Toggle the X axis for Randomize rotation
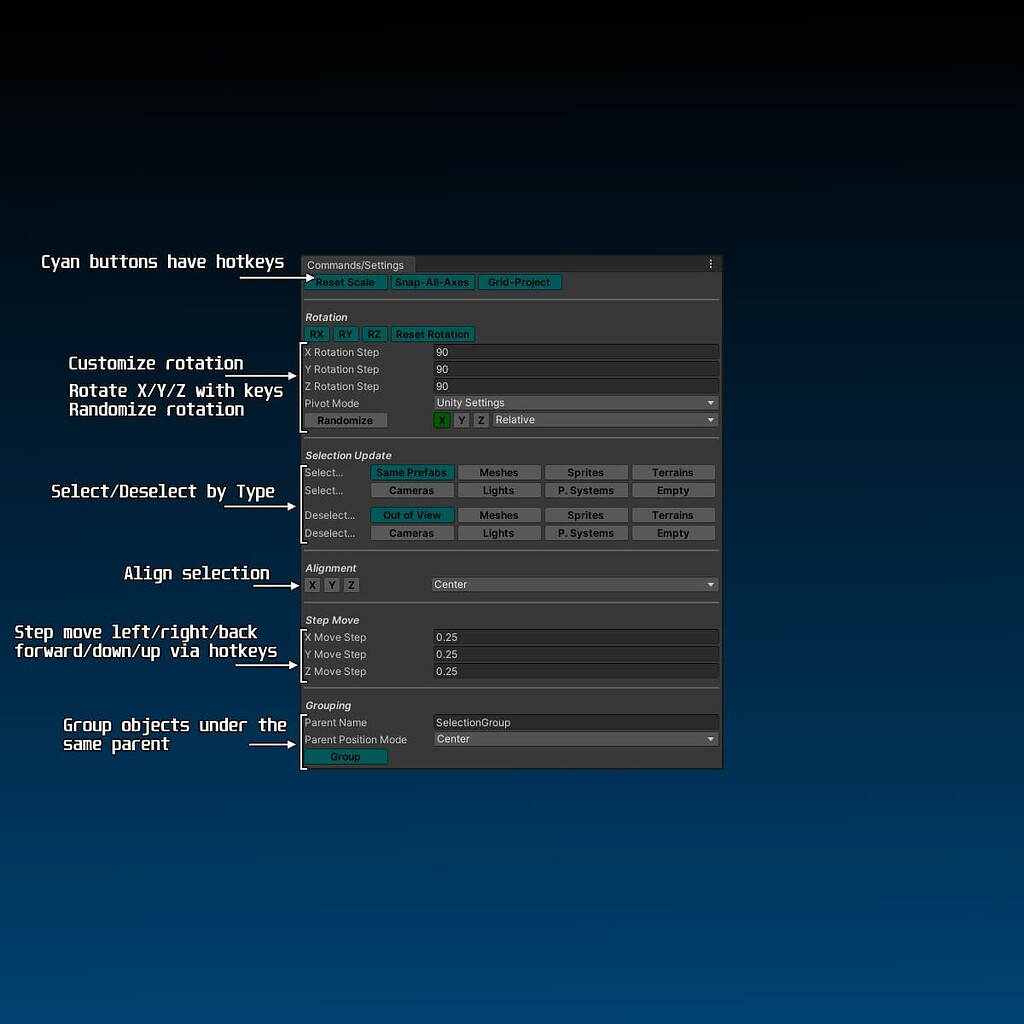 coord(442,420)
